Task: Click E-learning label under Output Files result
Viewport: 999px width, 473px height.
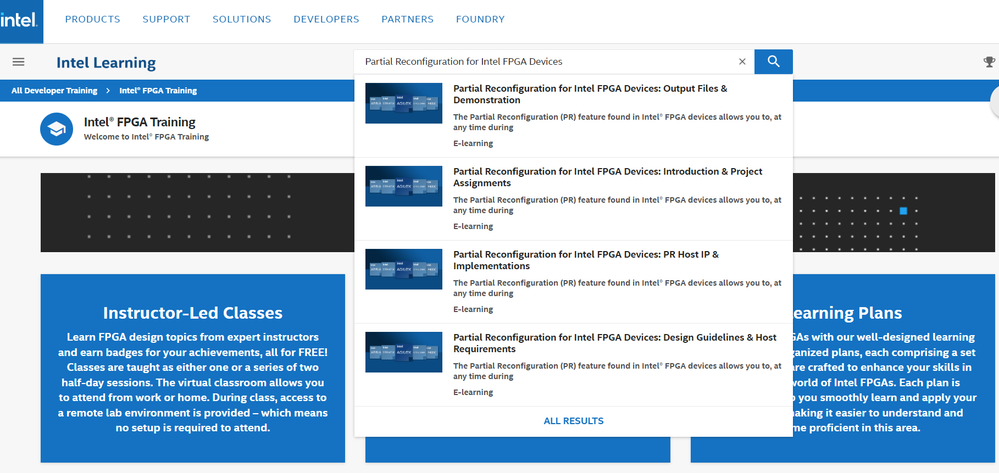Action: (473, 143)
